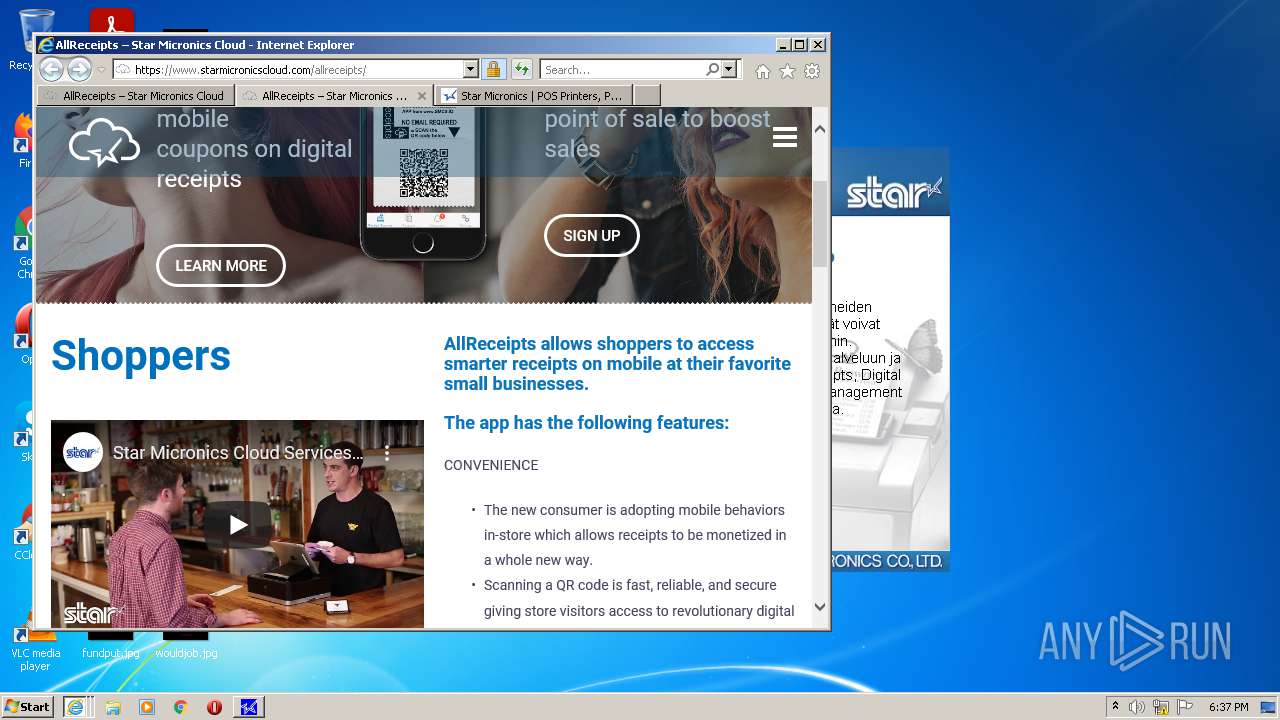Open Internet Explorer from the taskbar

coord(75,707)
